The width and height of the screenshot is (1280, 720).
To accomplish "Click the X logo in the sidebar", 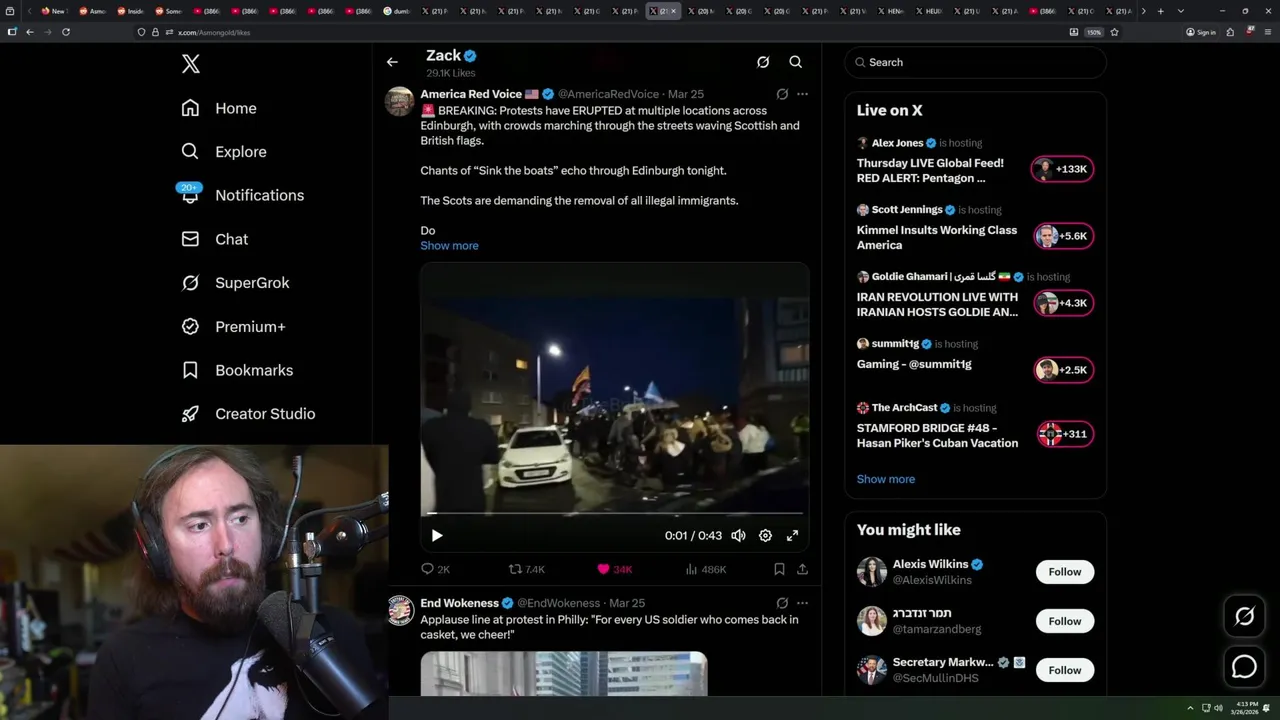I will (191, 64).
